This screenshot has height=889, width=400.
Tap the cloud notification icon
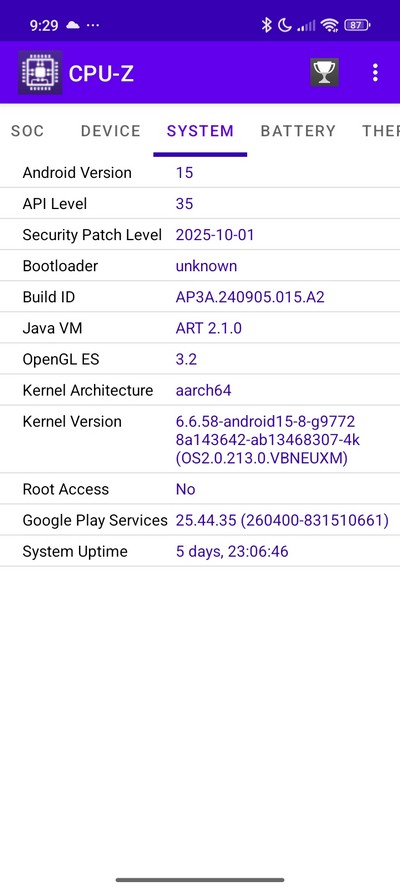click(73, 25)
